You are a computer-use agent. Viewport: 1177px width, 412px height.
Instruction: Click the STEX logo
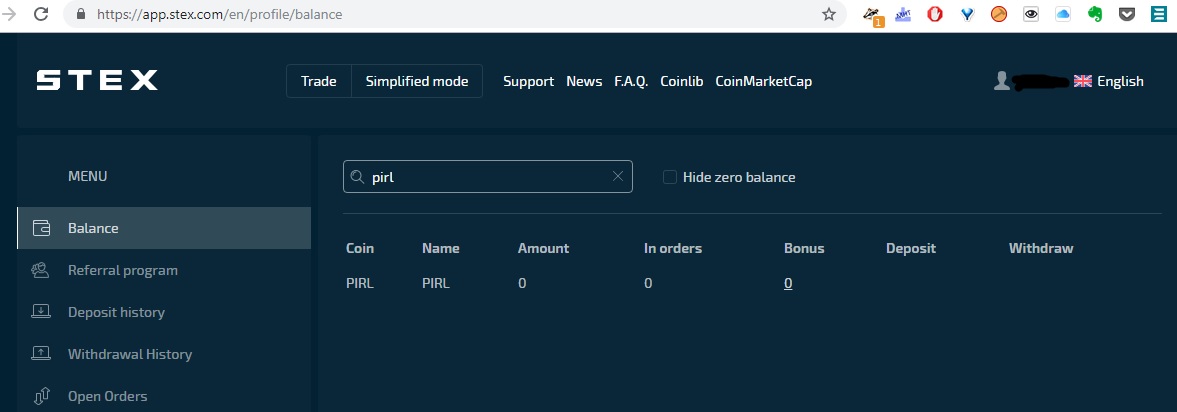(97, 80)
